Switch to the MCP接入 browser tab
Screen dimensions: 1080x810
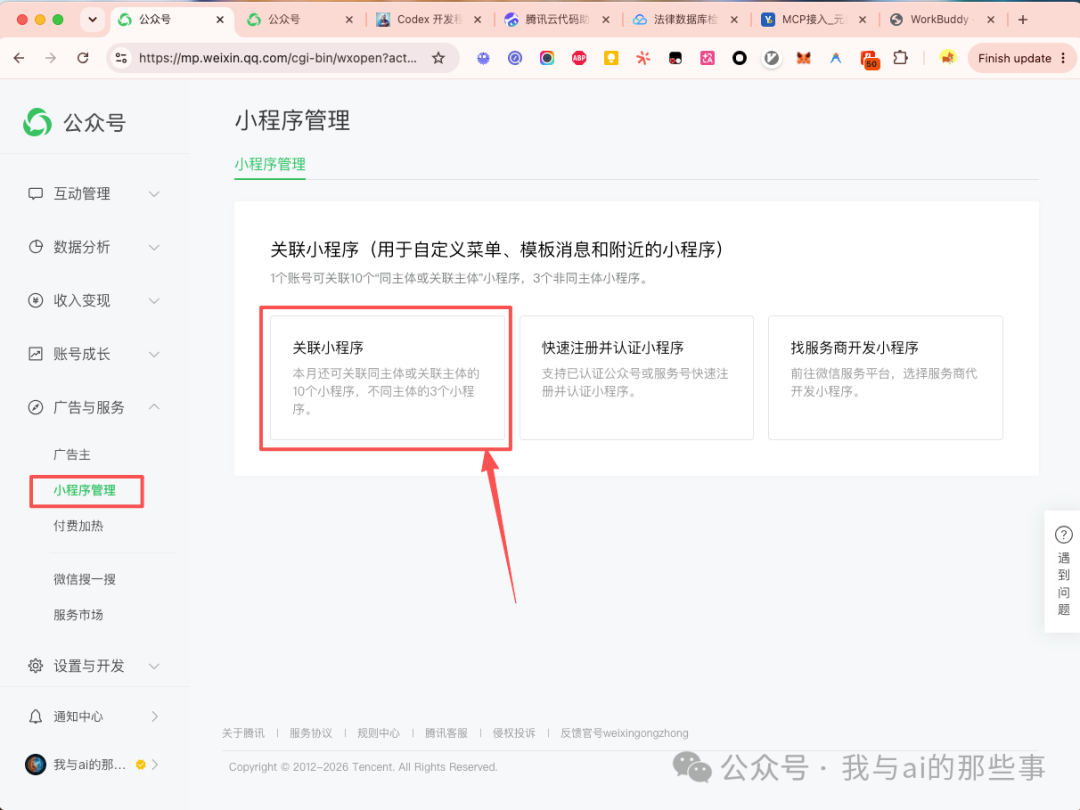(x=811, y=20)
